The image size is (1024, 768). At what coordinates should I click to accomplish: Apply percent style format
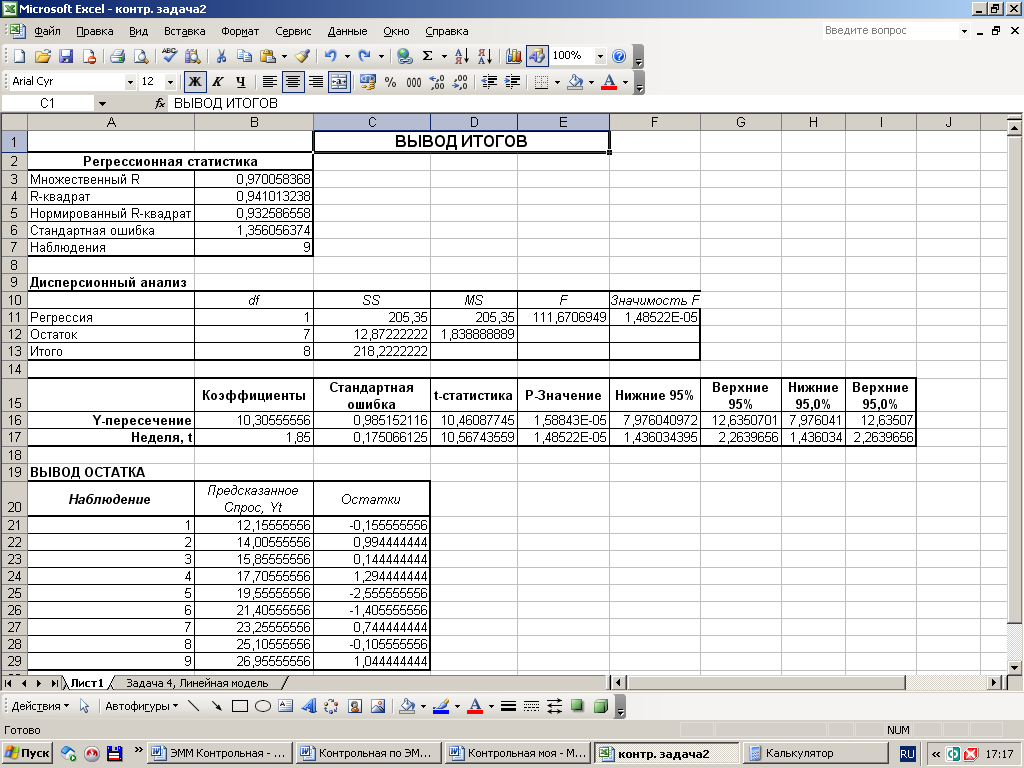pos(390,82)
